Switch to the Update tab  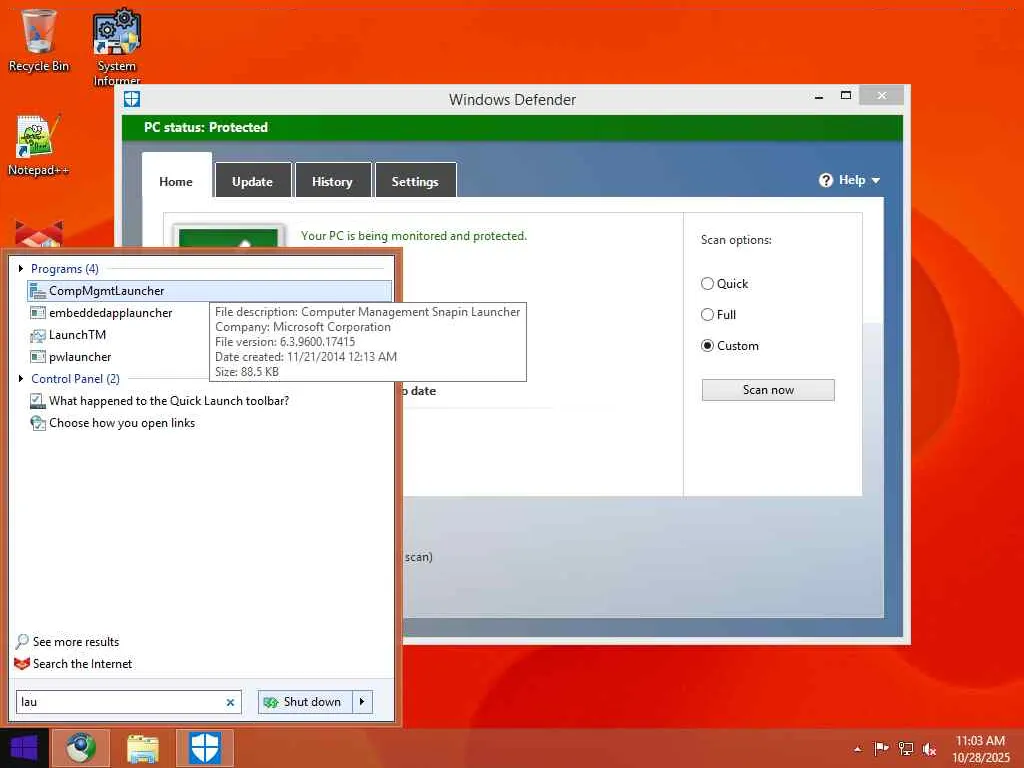coord(253,182)
